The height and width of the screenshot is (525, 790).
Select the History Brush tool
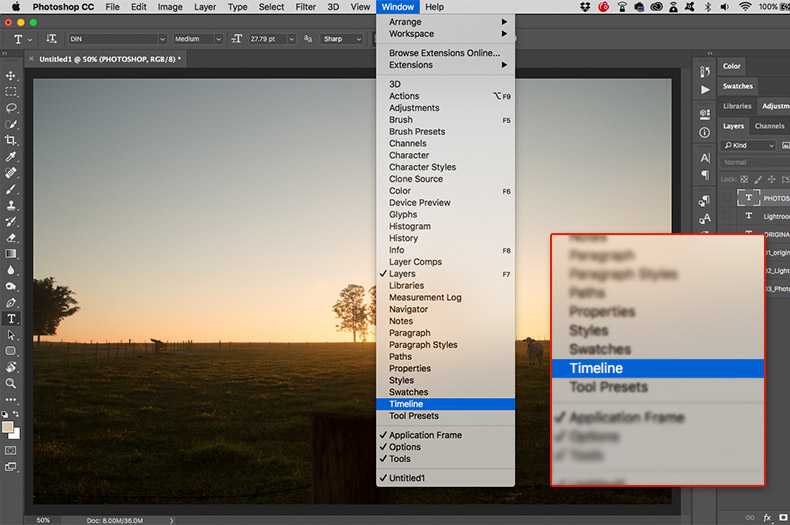(11, 221)
